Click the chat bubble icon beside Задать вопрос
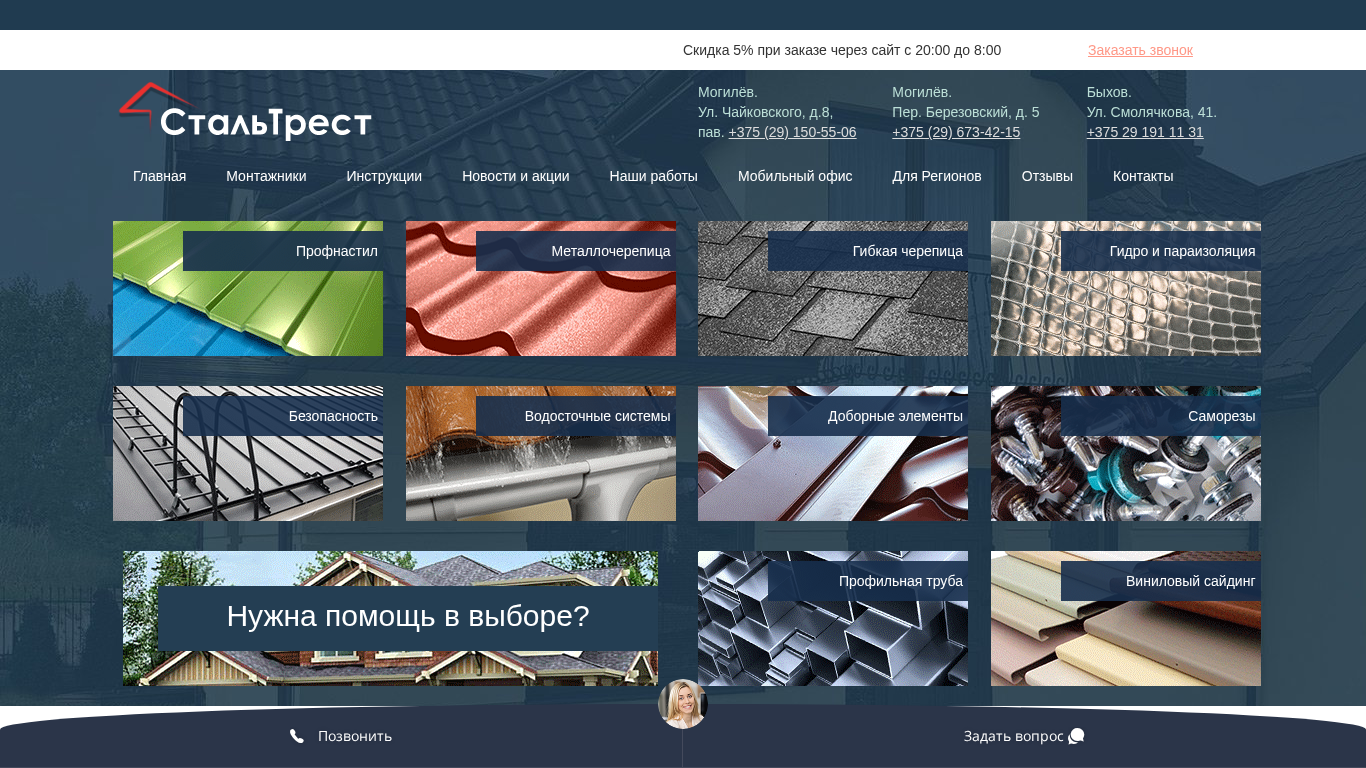 (x=1076, y=736)
